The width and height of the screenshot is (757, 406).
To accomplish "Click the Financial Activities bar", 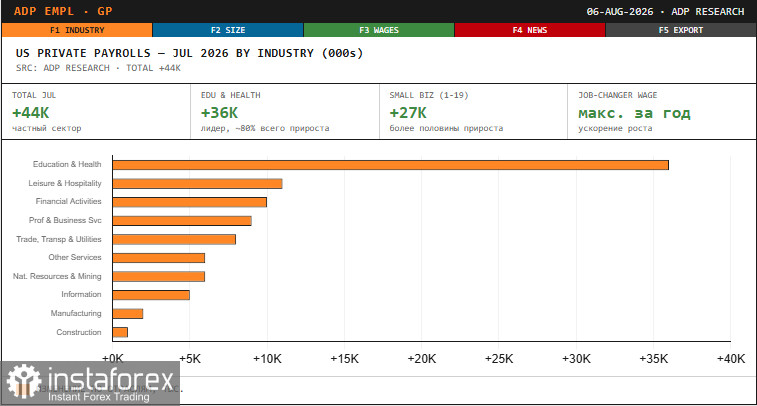I will pyautogui.click(x=189, y=202).
